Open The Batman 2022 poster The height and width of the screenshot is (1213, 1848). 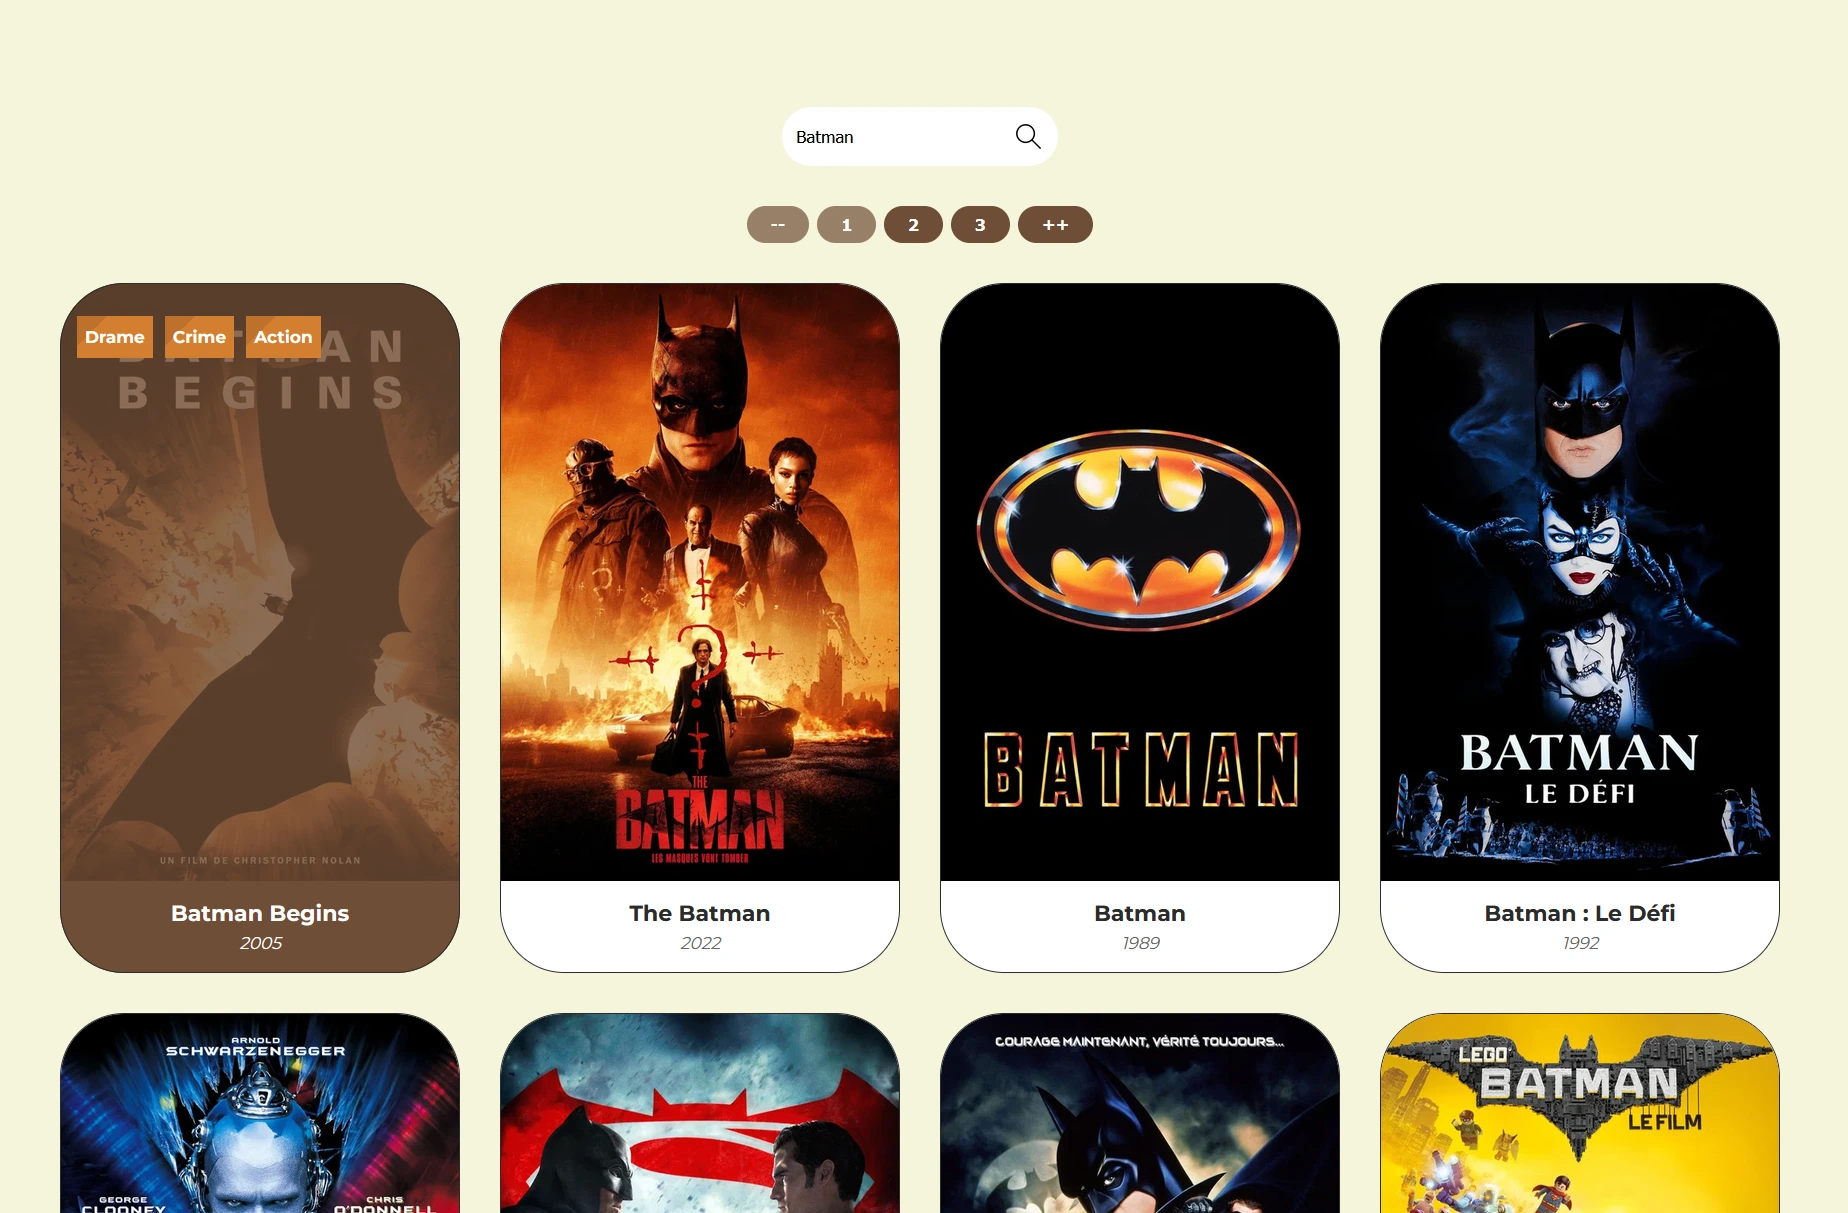pyautogui.click(x=700, y=582)
